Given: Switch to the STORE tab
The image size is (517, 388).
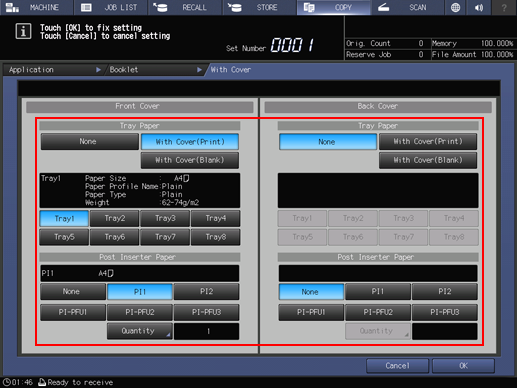Looking at the screenshot, I should [x=259, y=7].
